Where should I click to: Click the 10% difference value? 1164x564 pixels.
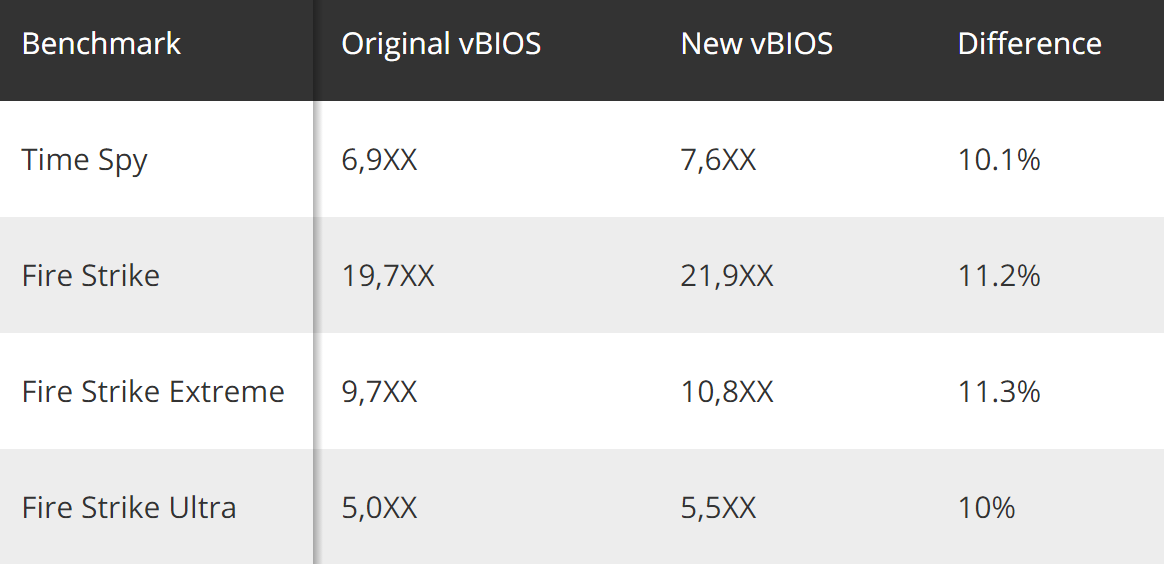986,507
